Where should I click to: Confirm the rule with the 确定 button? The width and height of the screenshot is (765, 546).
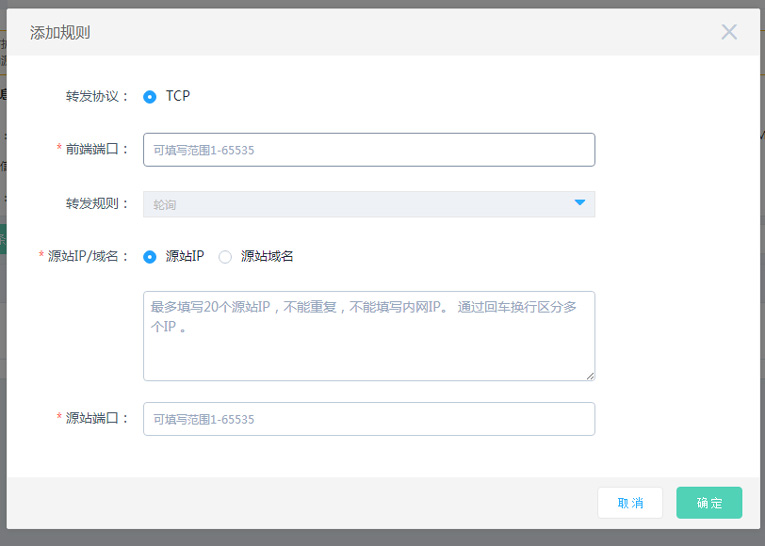tap(709, 503)
